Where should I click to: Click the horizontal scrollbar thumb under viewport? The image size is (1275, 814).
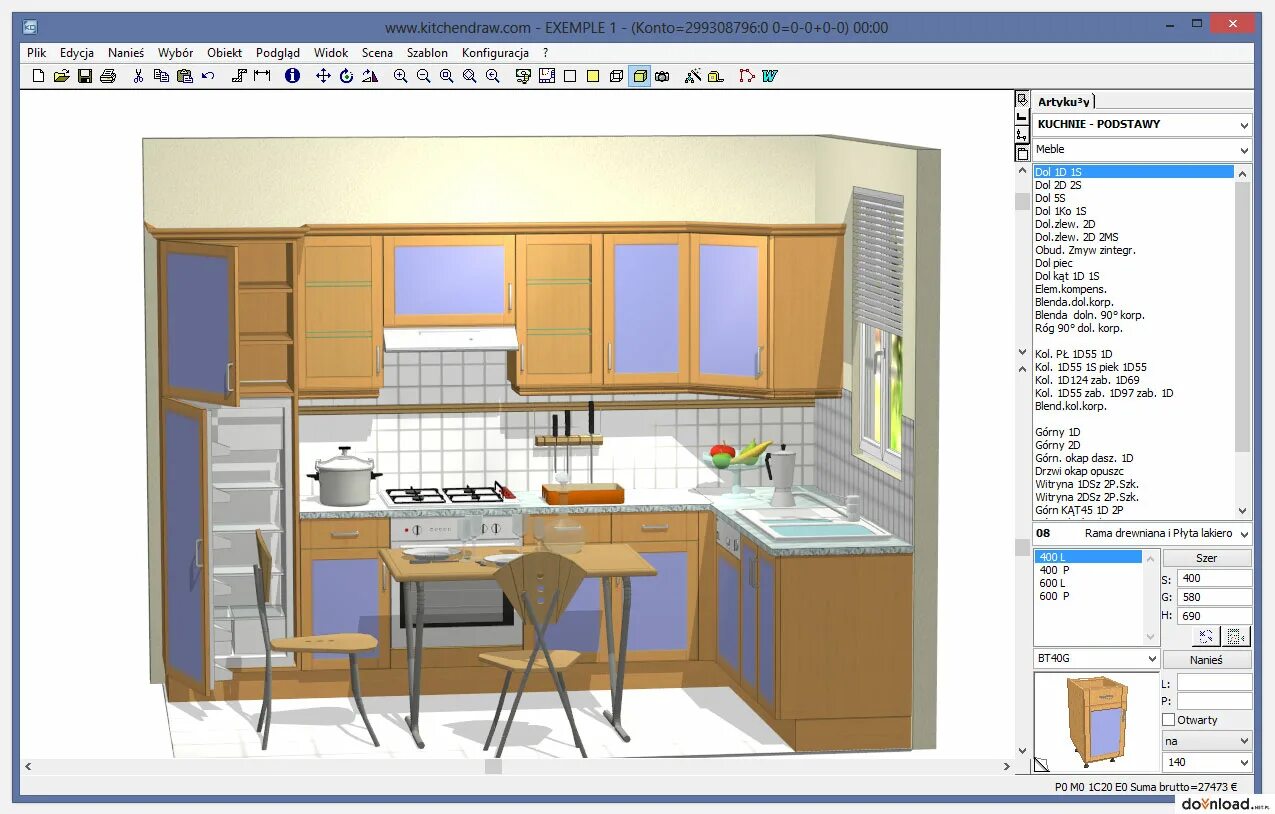[493, 767]
